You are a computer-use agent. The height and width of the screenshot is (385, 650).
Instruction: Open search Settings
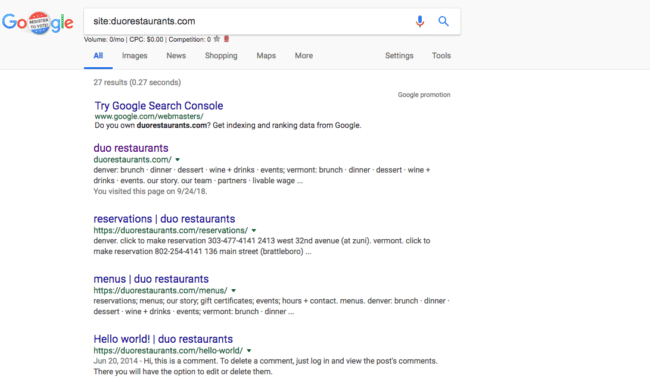coord(399,56)
